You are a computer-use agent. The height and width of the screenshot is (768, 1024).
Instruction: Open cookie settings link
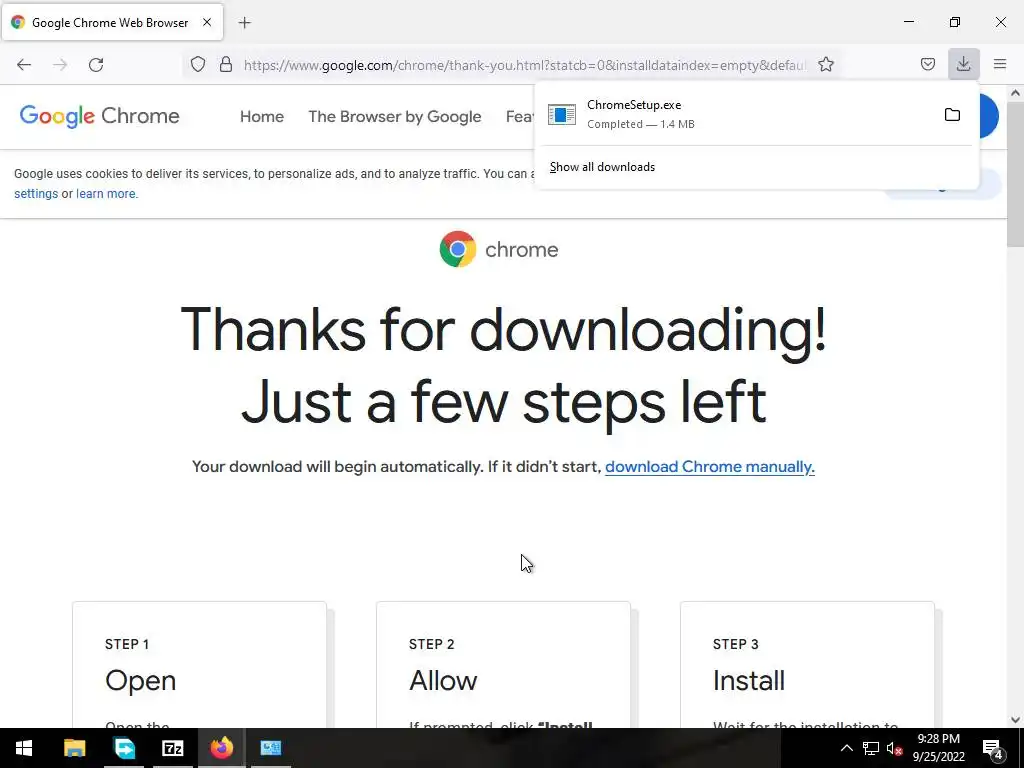(36, 194)
